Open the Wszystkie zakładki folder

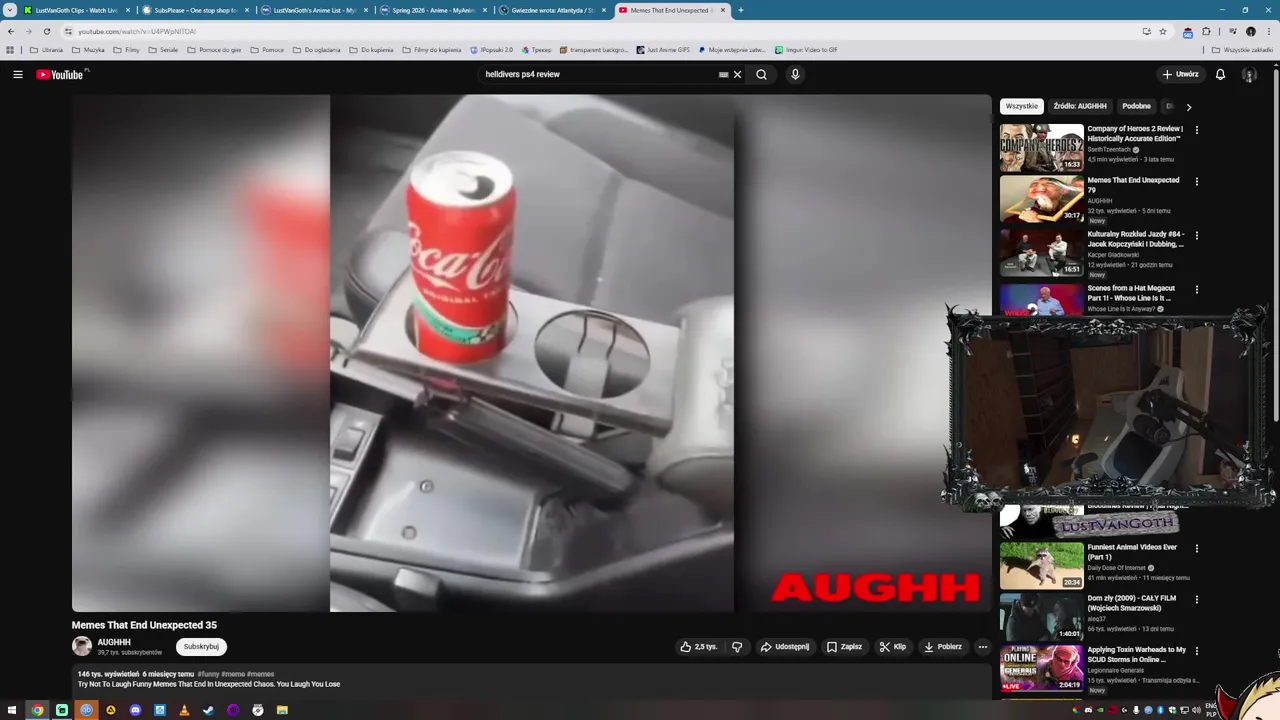pos(1242,49)
